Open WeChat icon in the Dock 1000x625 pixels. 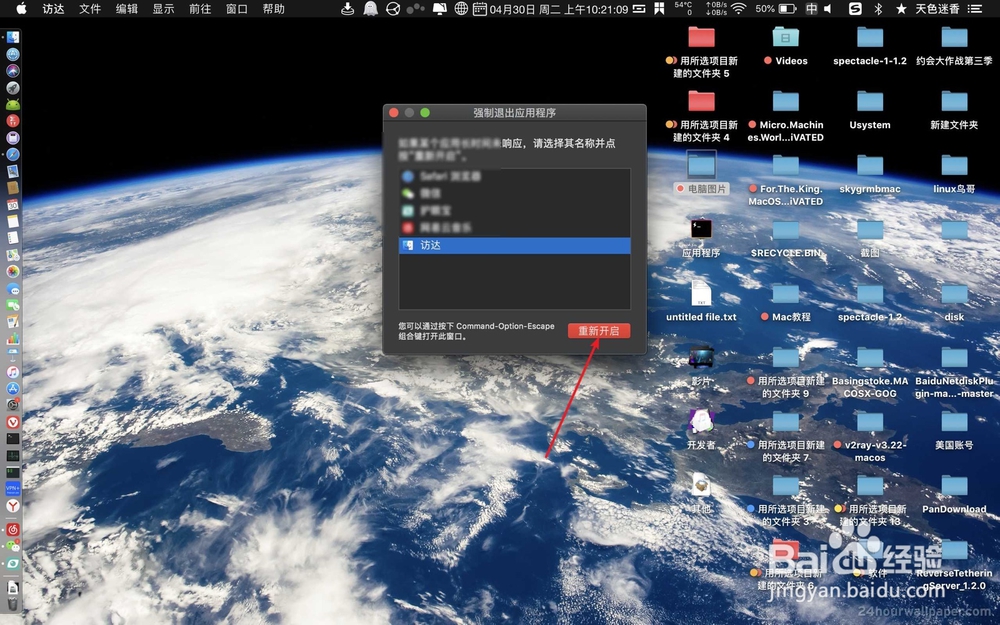click(13, 547)
